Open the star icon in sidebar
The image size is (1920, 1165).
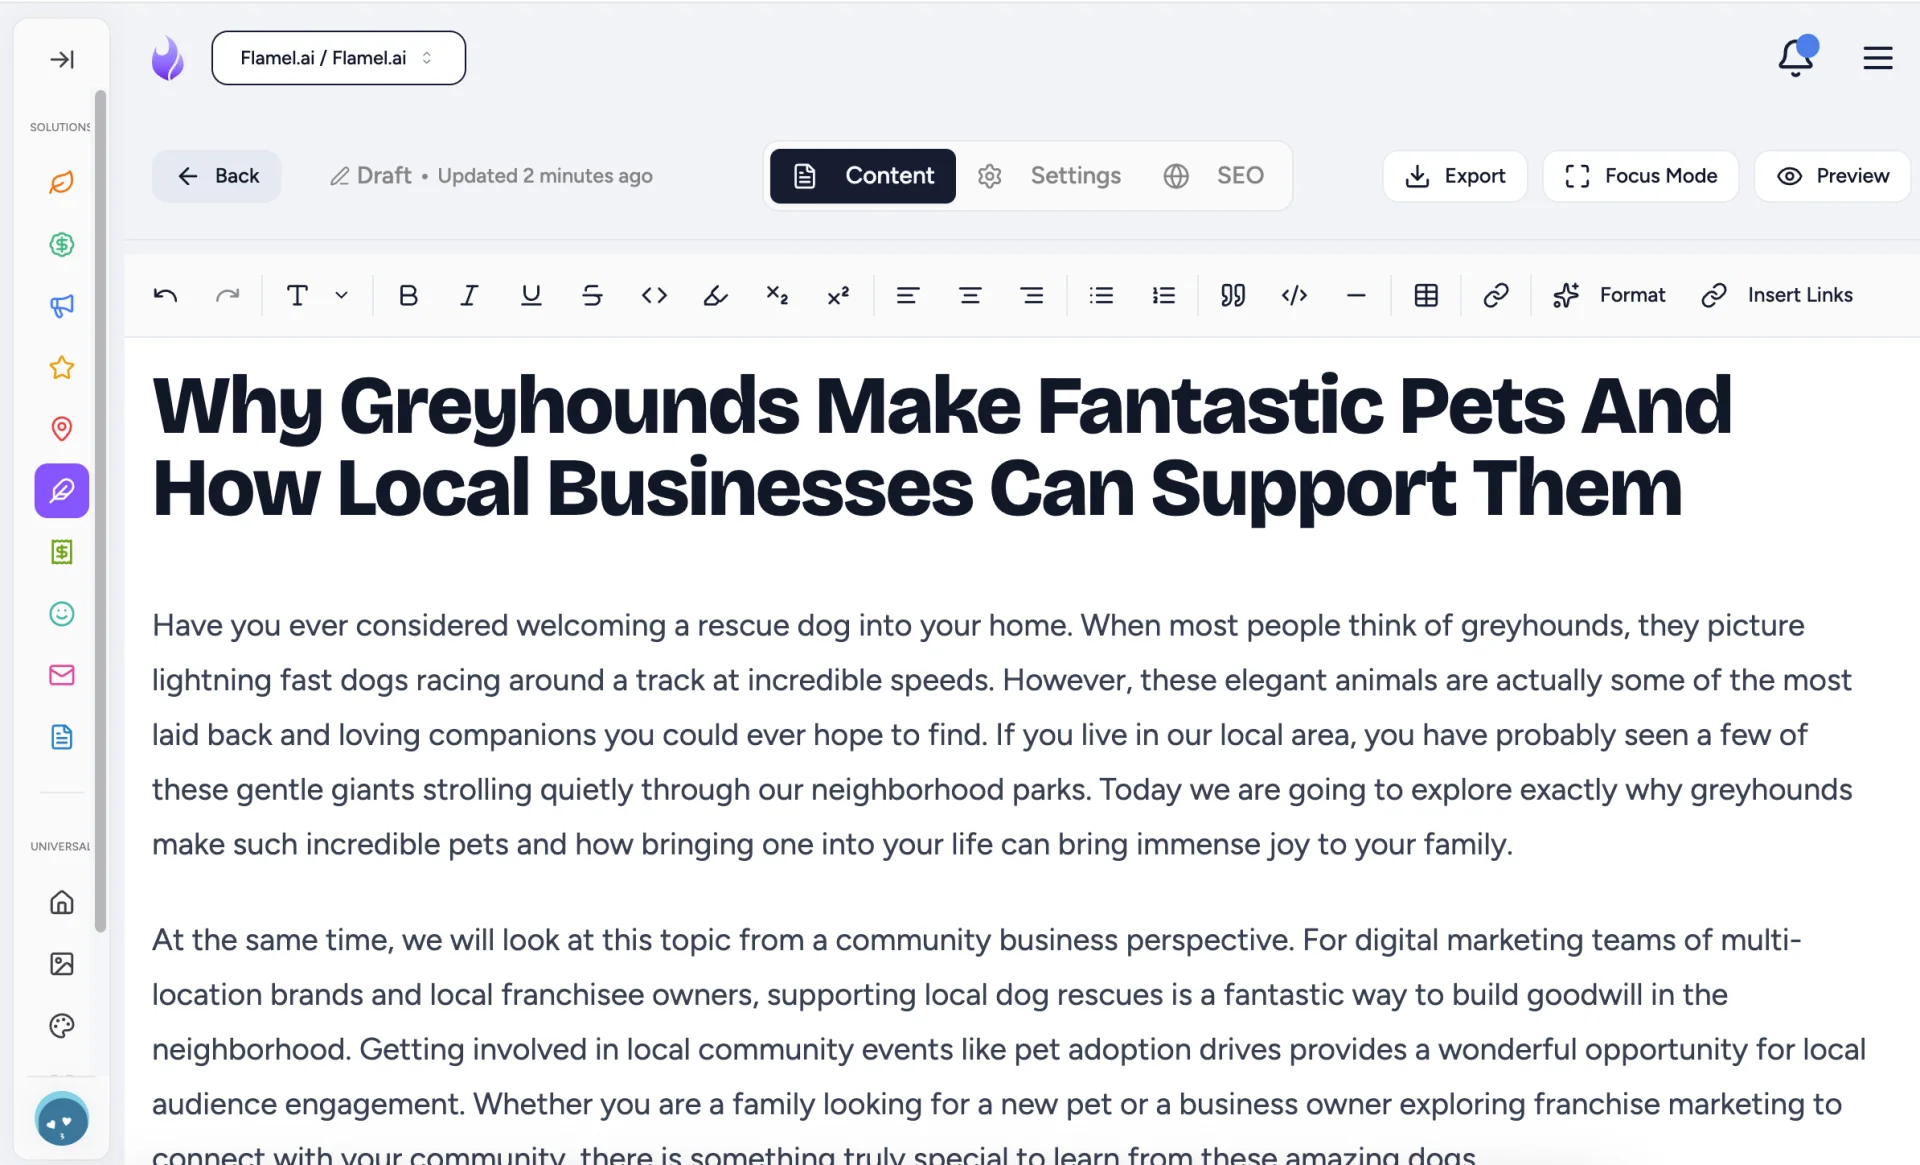62,367
